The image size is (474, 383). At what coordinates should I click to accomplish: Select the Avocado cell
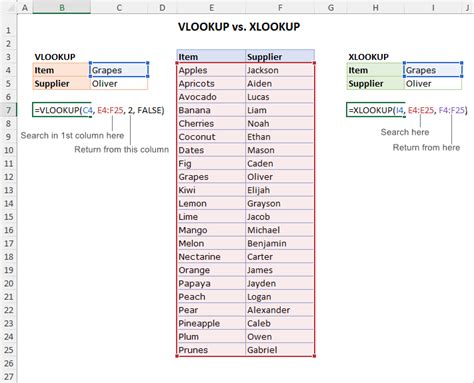[x=211, y=97]
